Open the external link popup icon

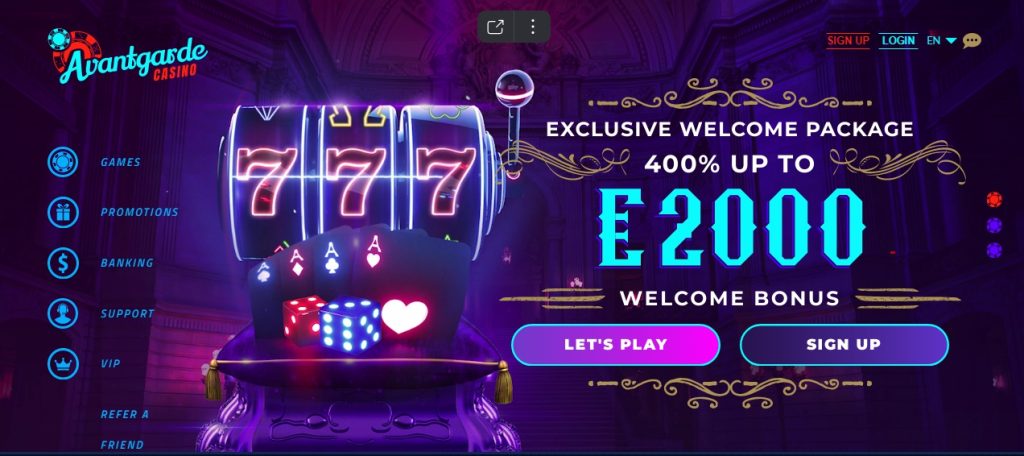click(x=496, y=27)
